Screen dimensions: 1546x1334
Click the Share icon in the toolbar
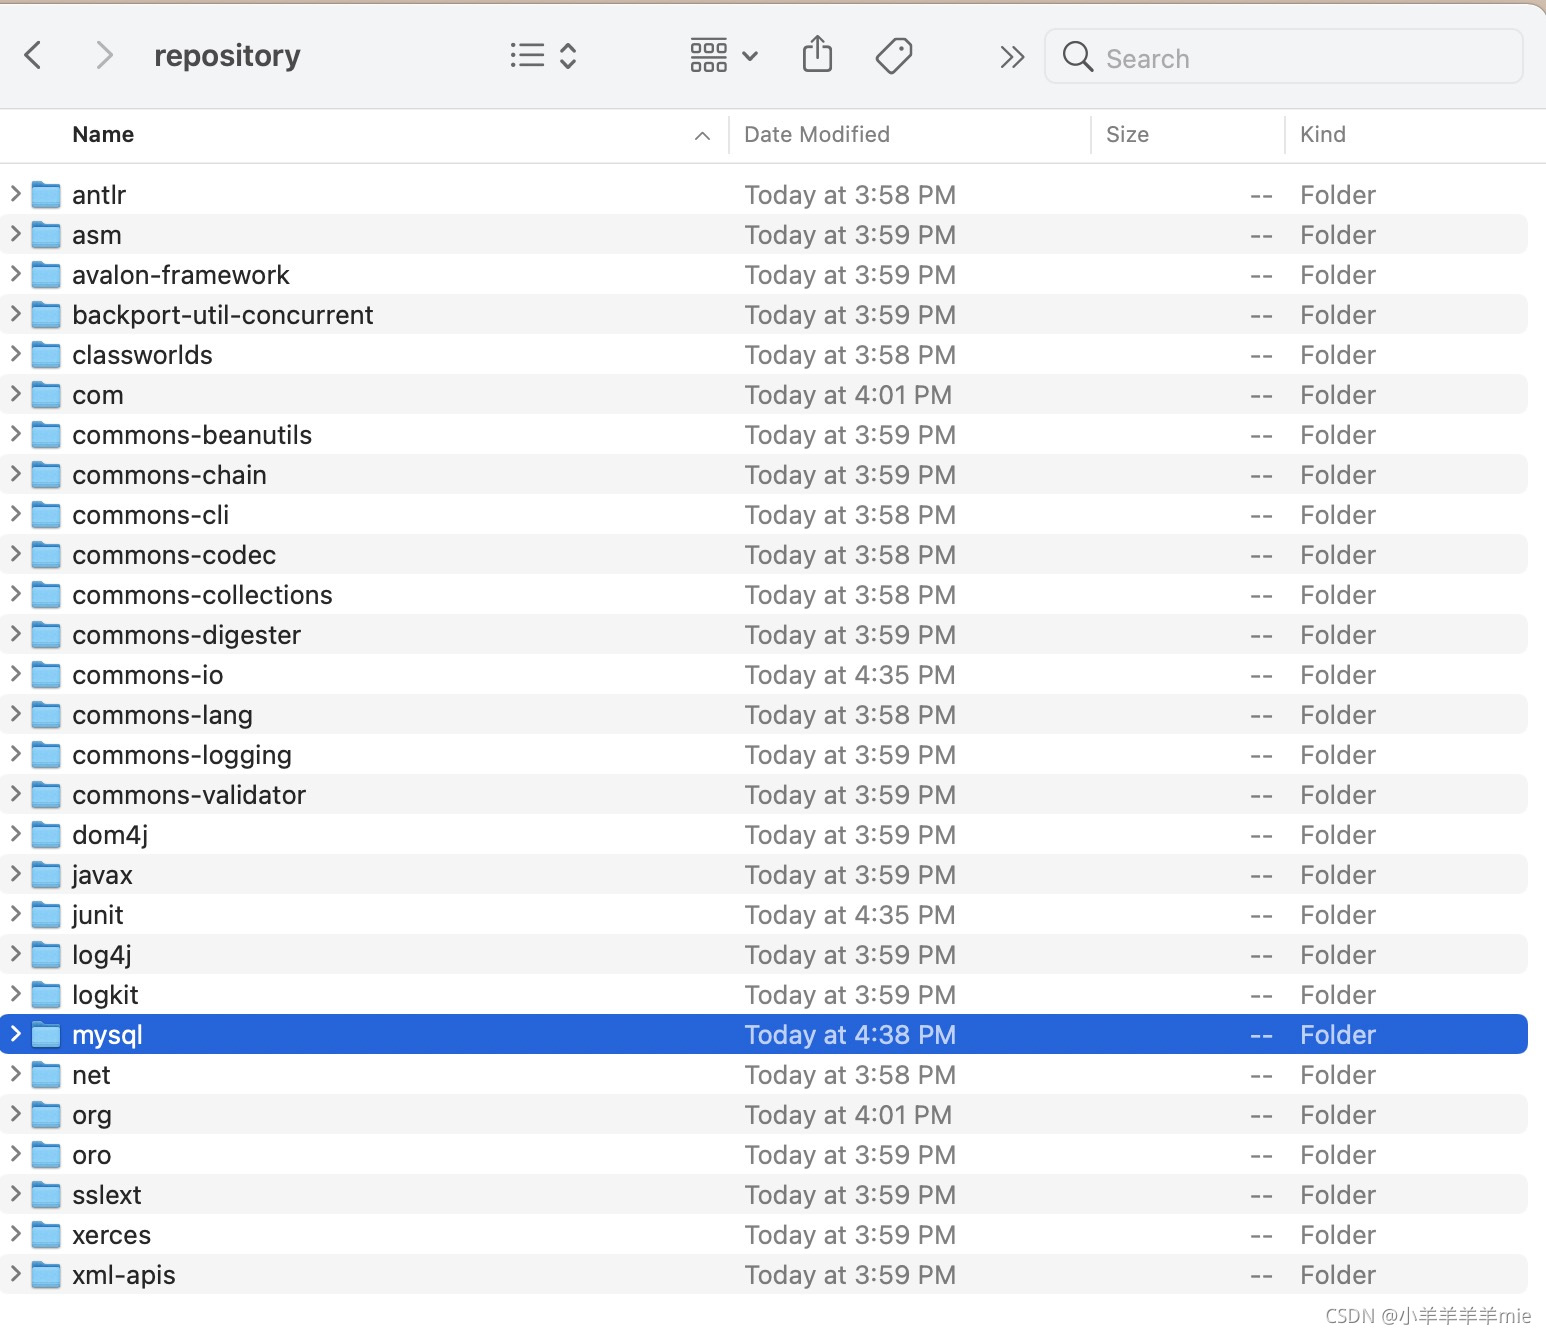pos(817,54)
